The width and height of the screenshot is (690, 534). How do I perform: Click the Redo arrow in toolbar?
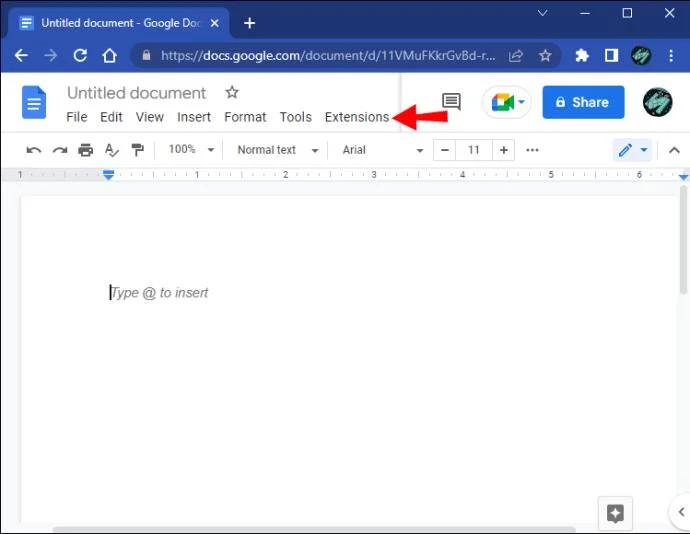pyautogui.click(x=60, y=151)
